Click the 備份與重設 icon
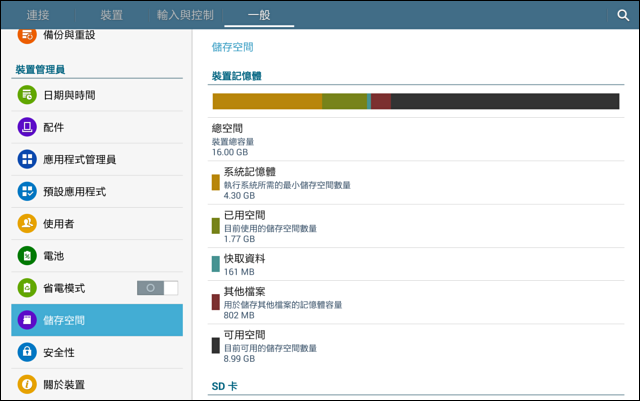The width and height of the screenshot is (640, 401). tap(27, 35)
